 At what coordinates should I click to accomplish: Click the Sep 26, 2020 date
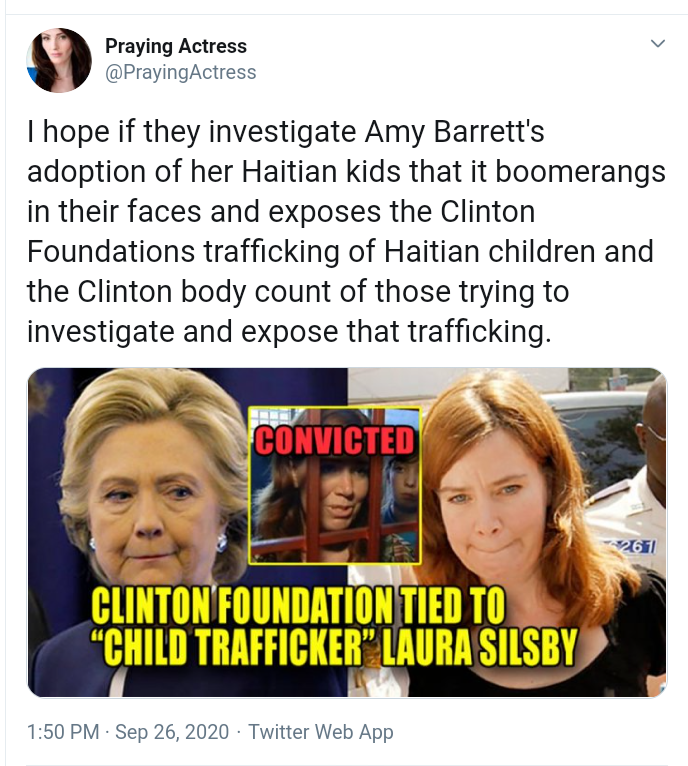pyautogui.click(x=172, y=732)
